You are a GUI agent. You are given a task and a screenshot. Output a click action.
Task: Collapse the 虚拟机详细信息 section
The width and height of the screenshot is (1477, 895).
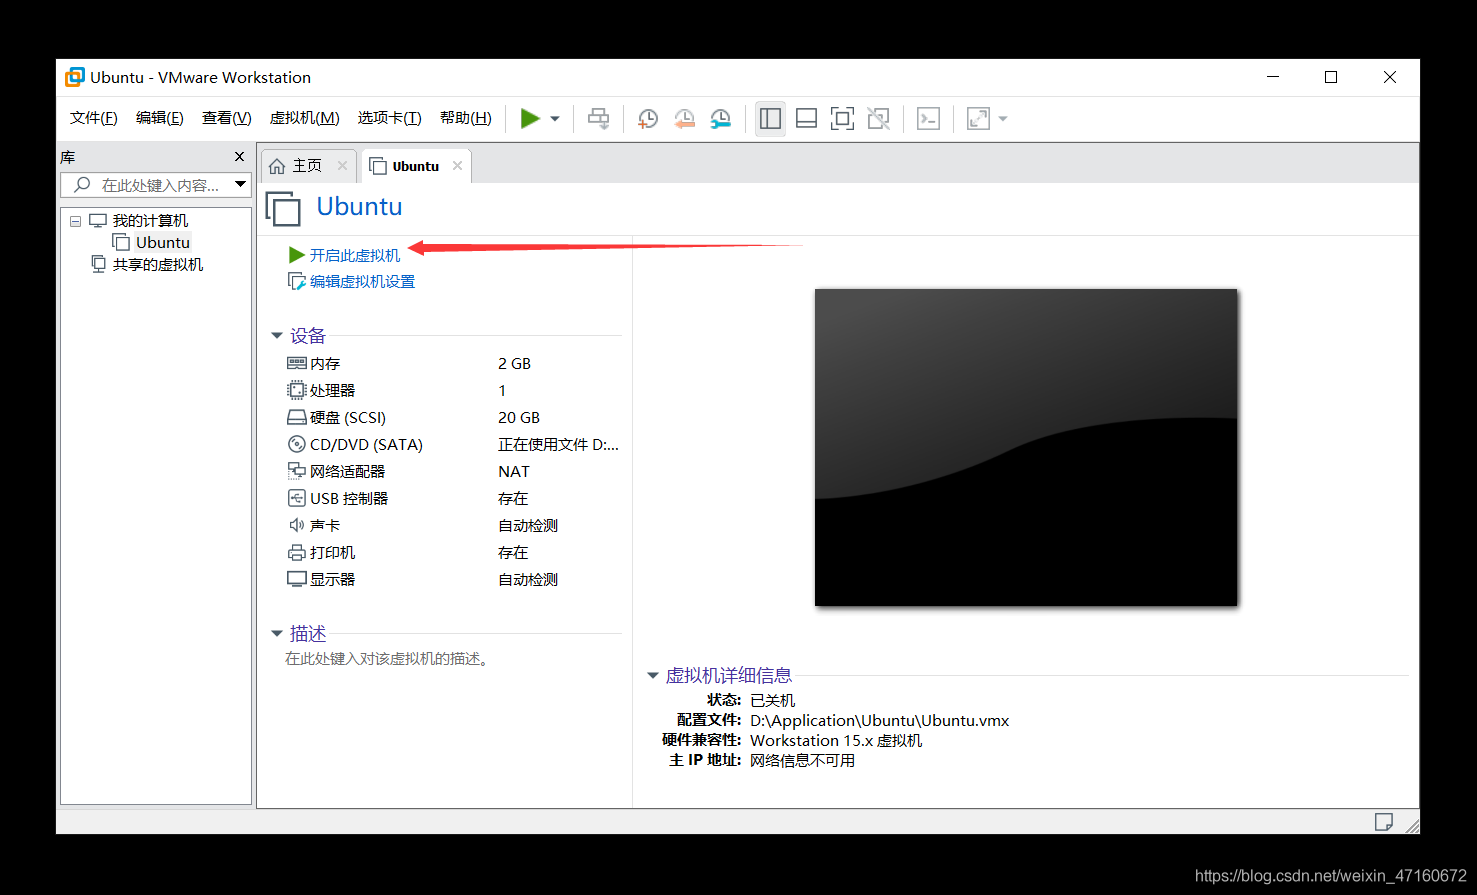tap(653, 676)
